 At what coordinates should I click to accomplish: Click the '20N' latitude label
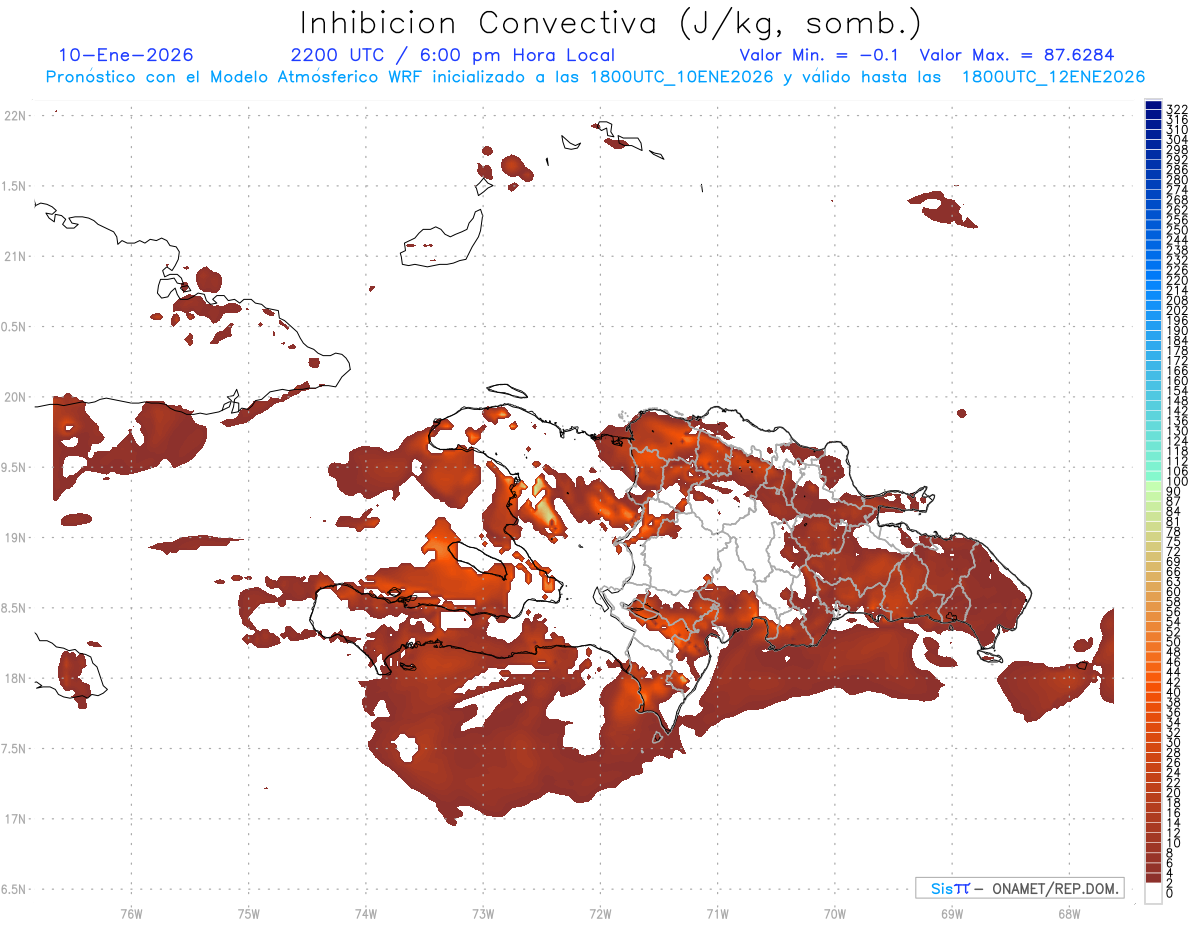(15, 397)
